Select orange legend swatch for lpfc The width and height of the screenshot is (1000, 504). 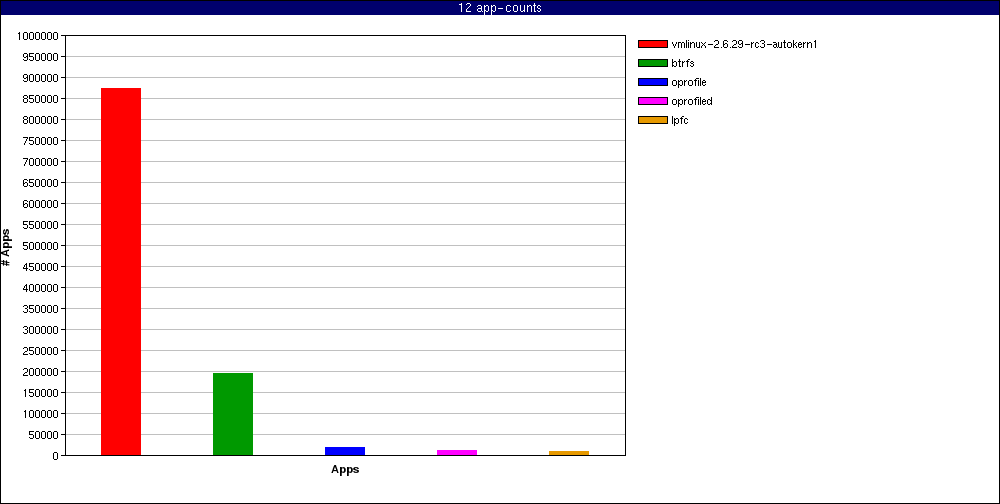[653, 120]
